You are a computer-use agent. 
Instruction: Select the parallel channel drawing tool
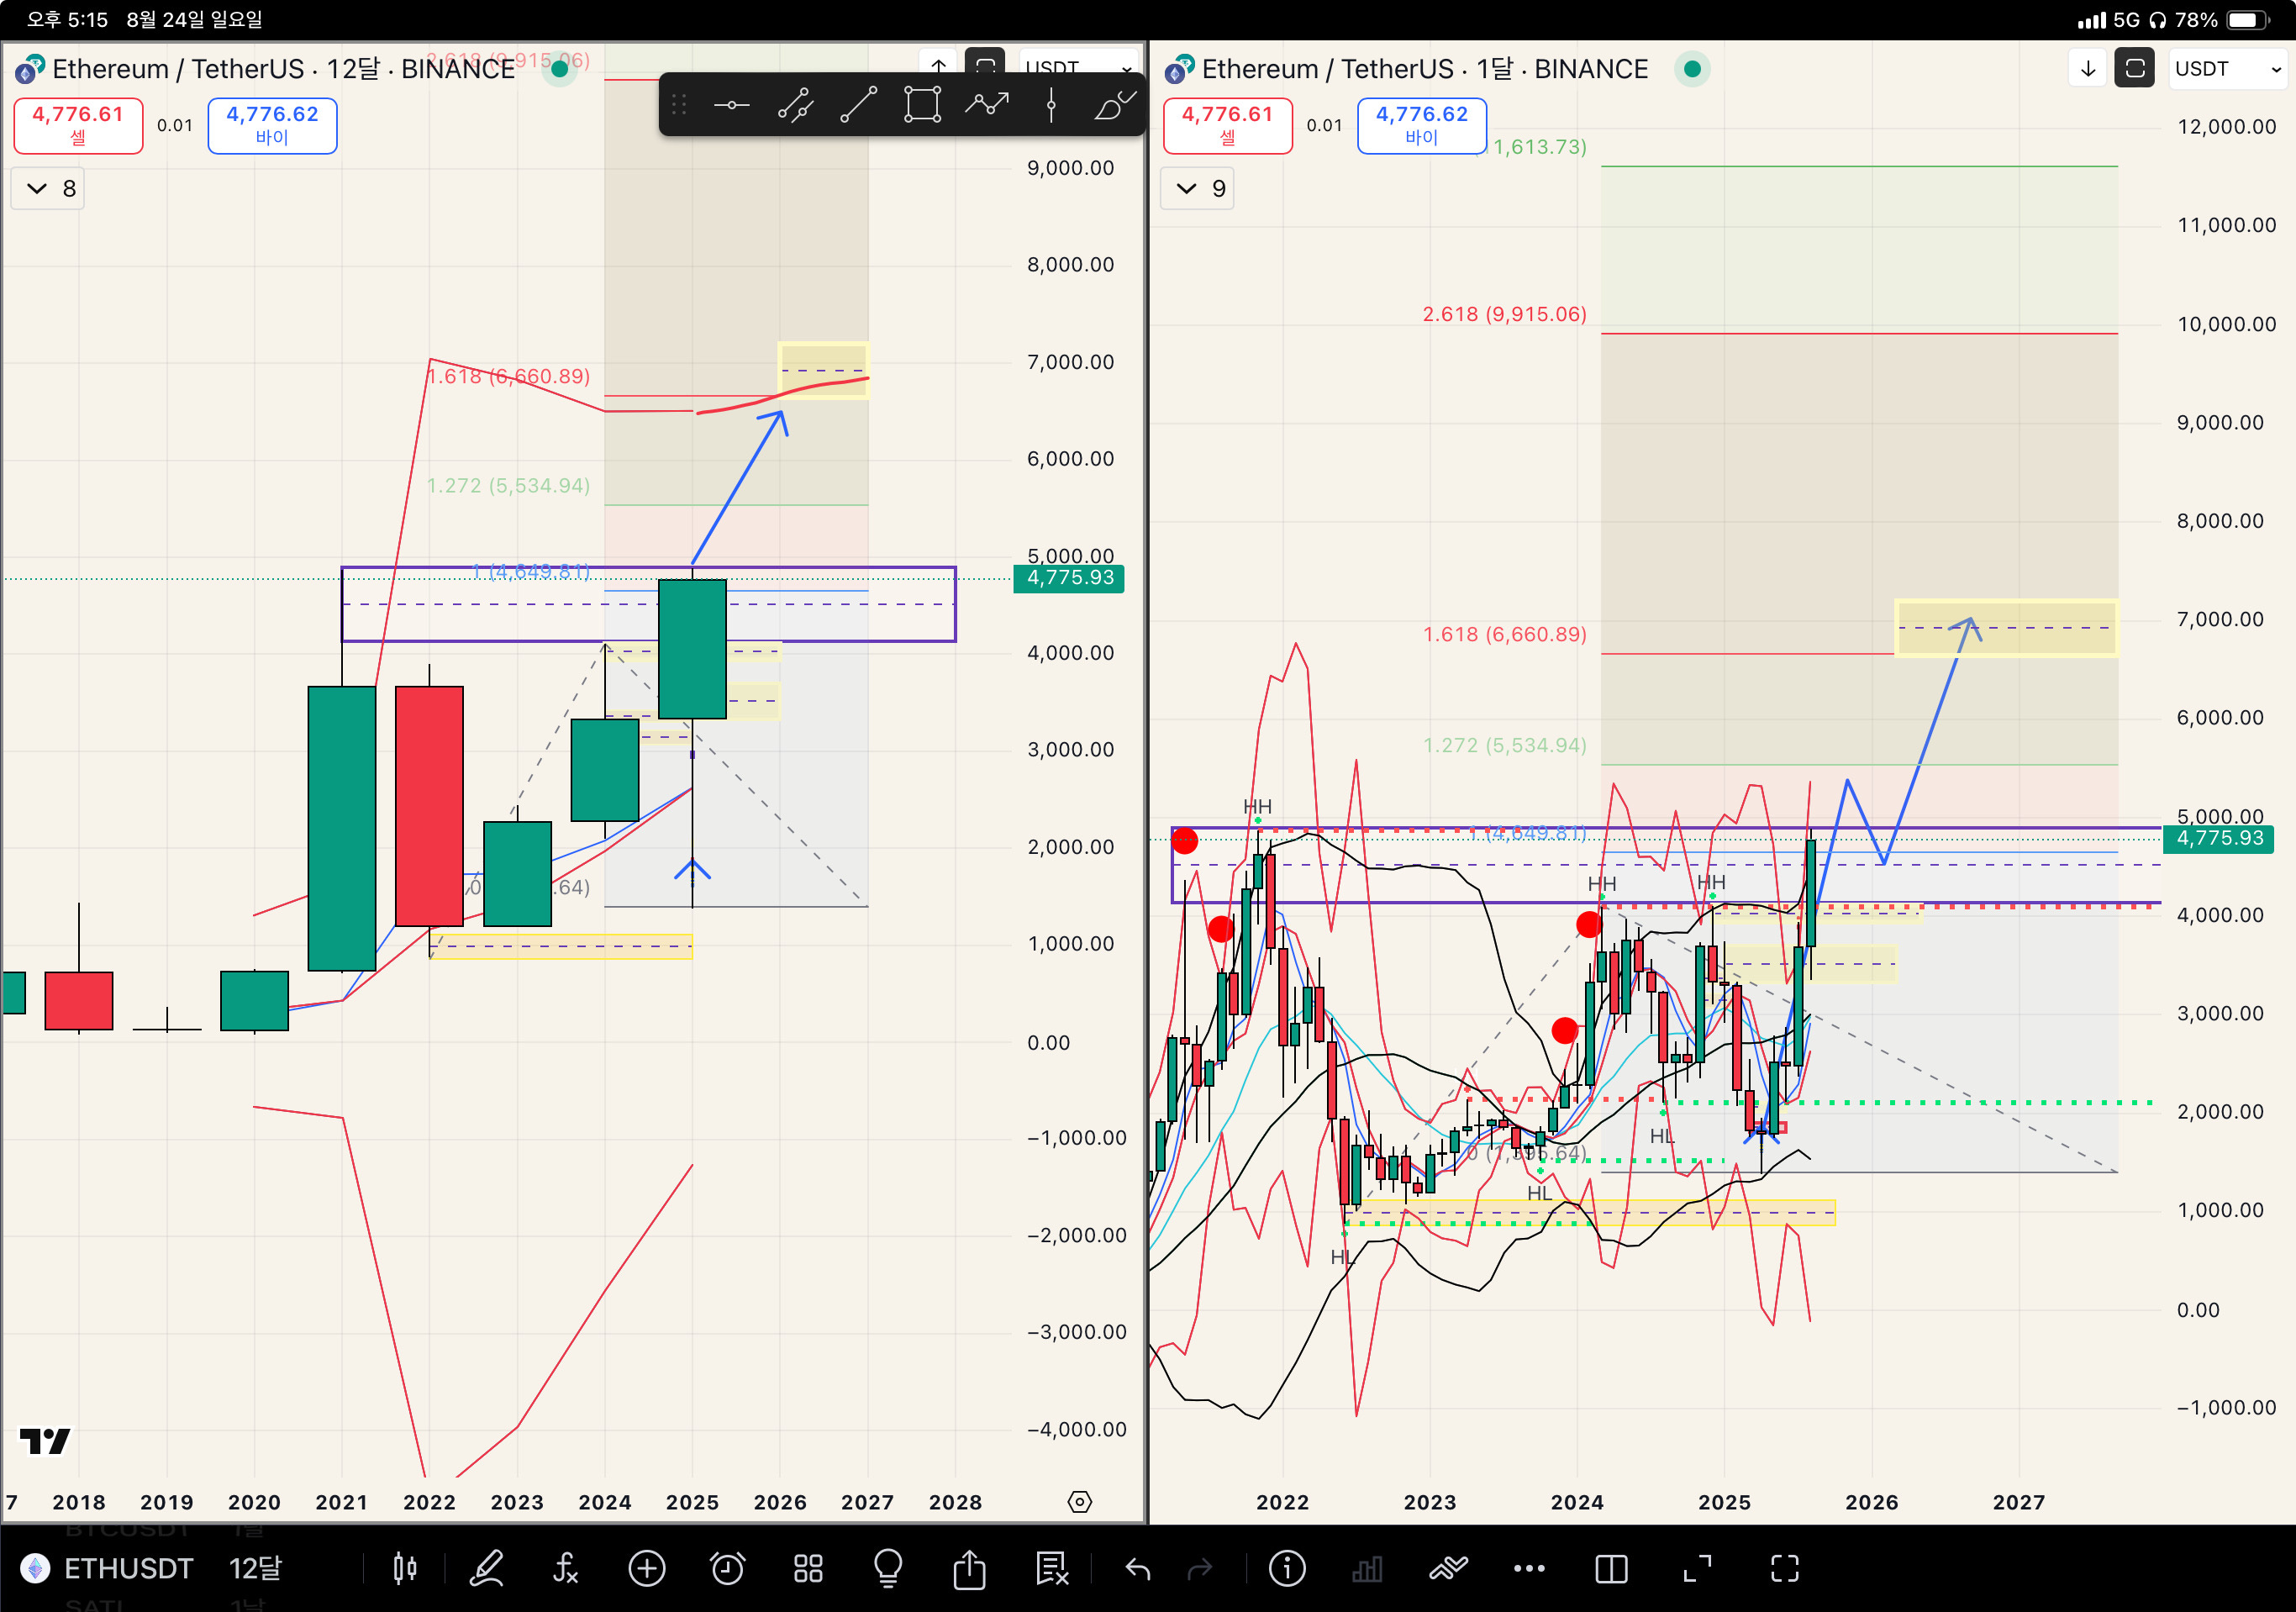coord(795,105)
